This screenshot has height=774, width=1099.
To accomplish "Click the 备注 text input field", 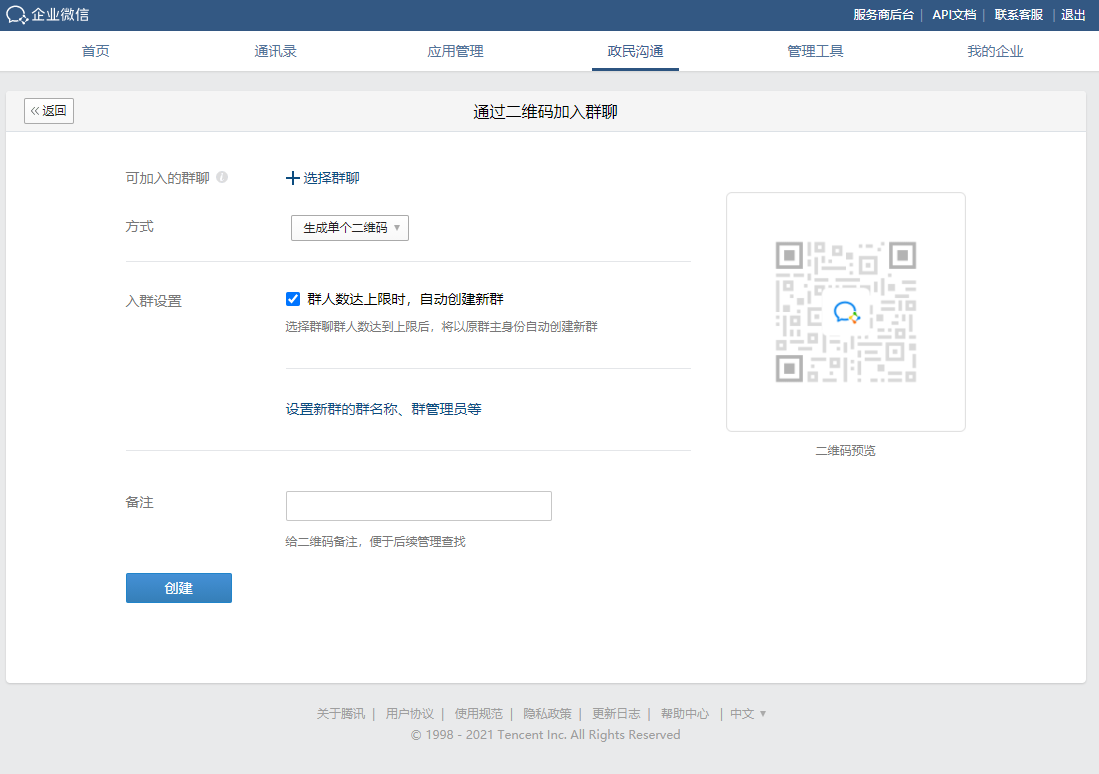I will pyautogui.click(x=418, y=506).
